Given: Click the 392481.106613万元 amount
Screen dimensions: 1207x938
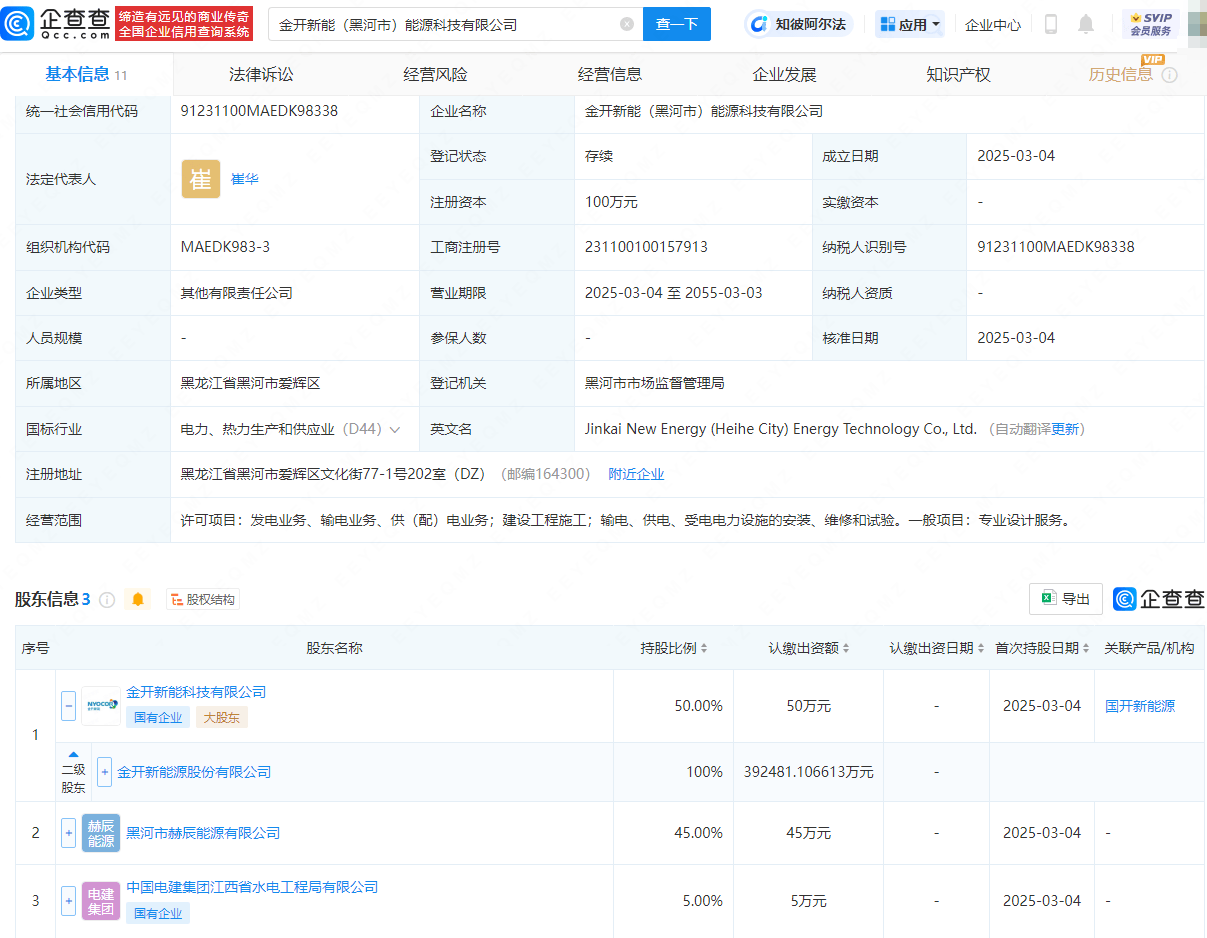Looking at the screenshot, I should click(809, 772).
